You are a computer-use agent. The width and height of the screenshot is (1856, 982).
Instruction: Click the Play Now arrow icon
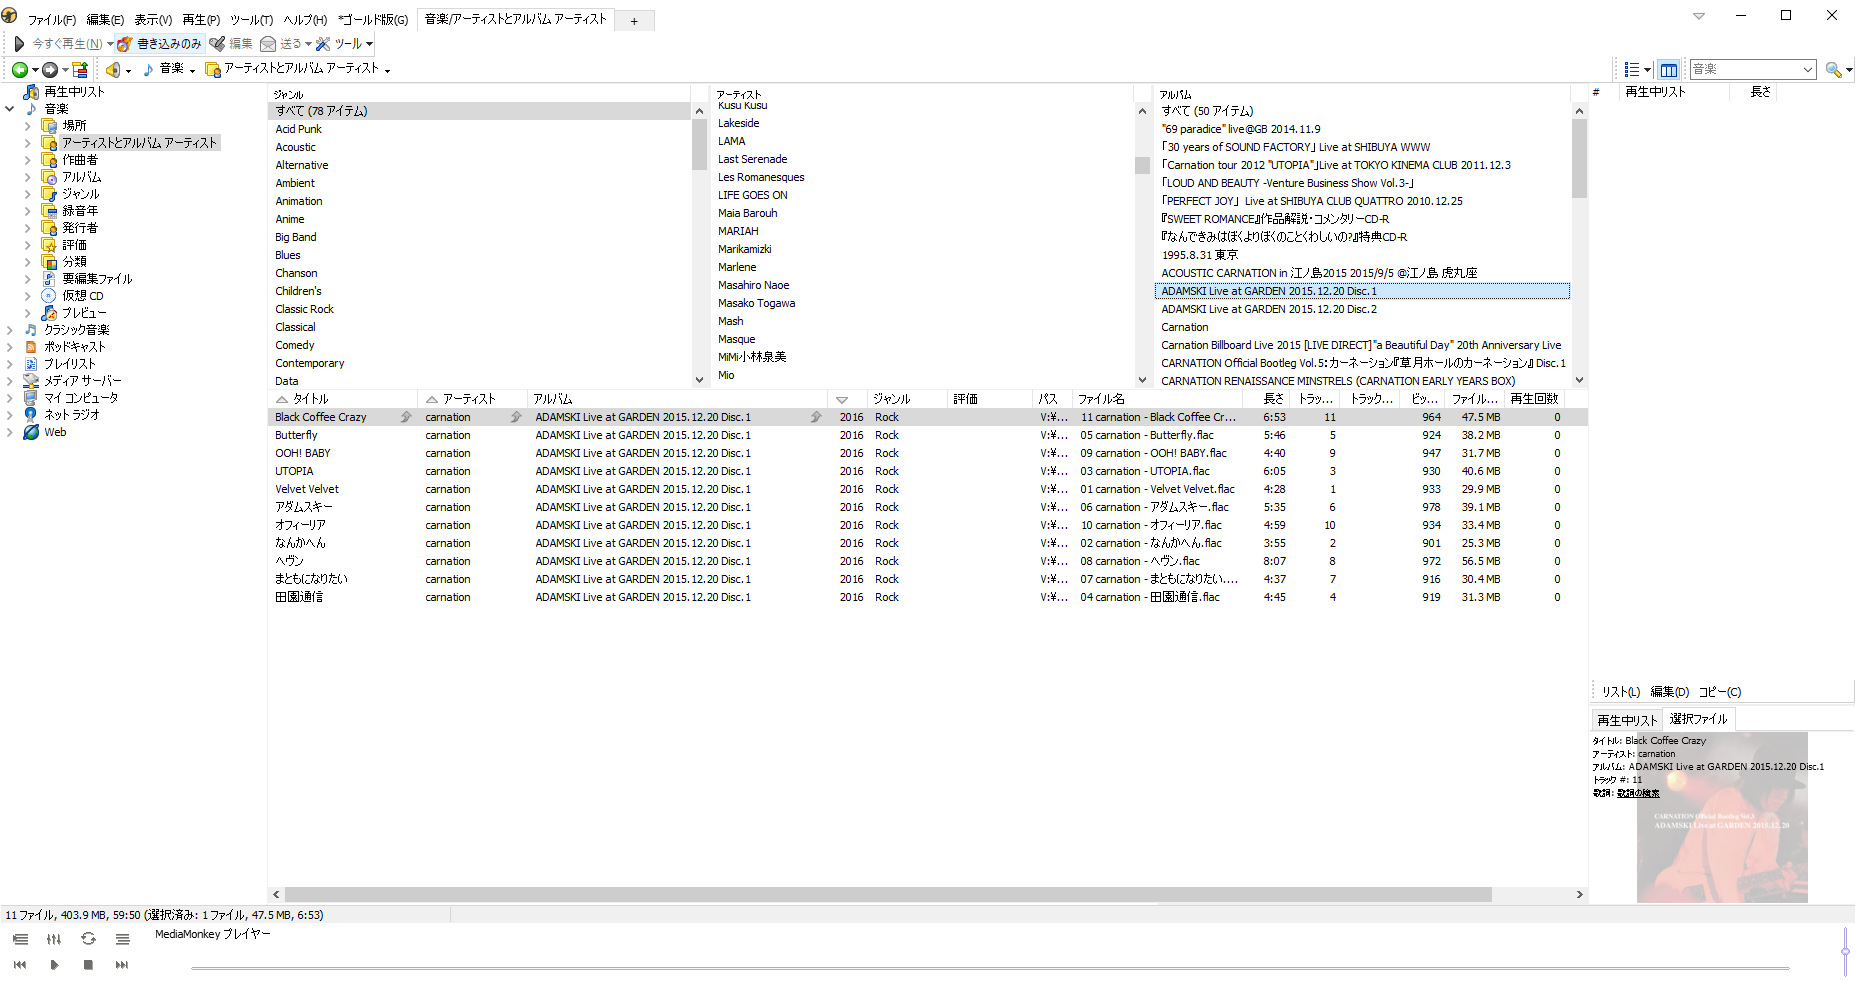(x=19, y=44)
